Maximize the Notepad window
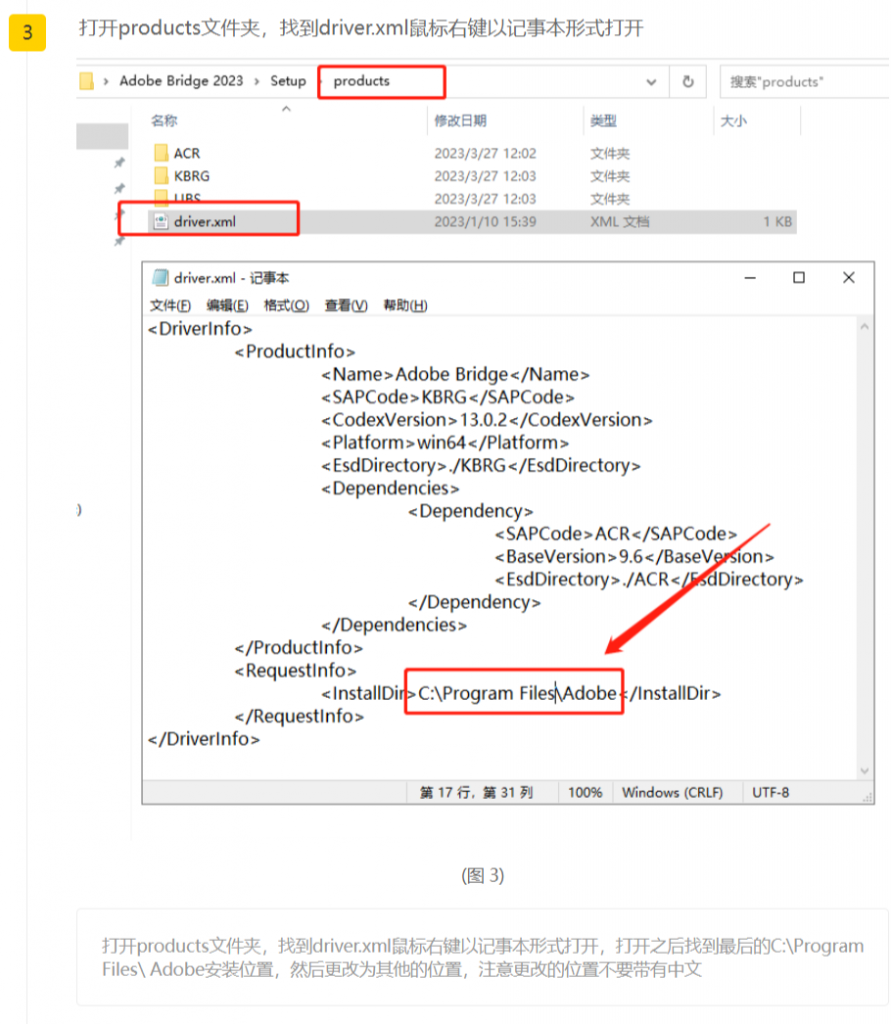Screen dimensions: 892x1024 coord(799,278)
